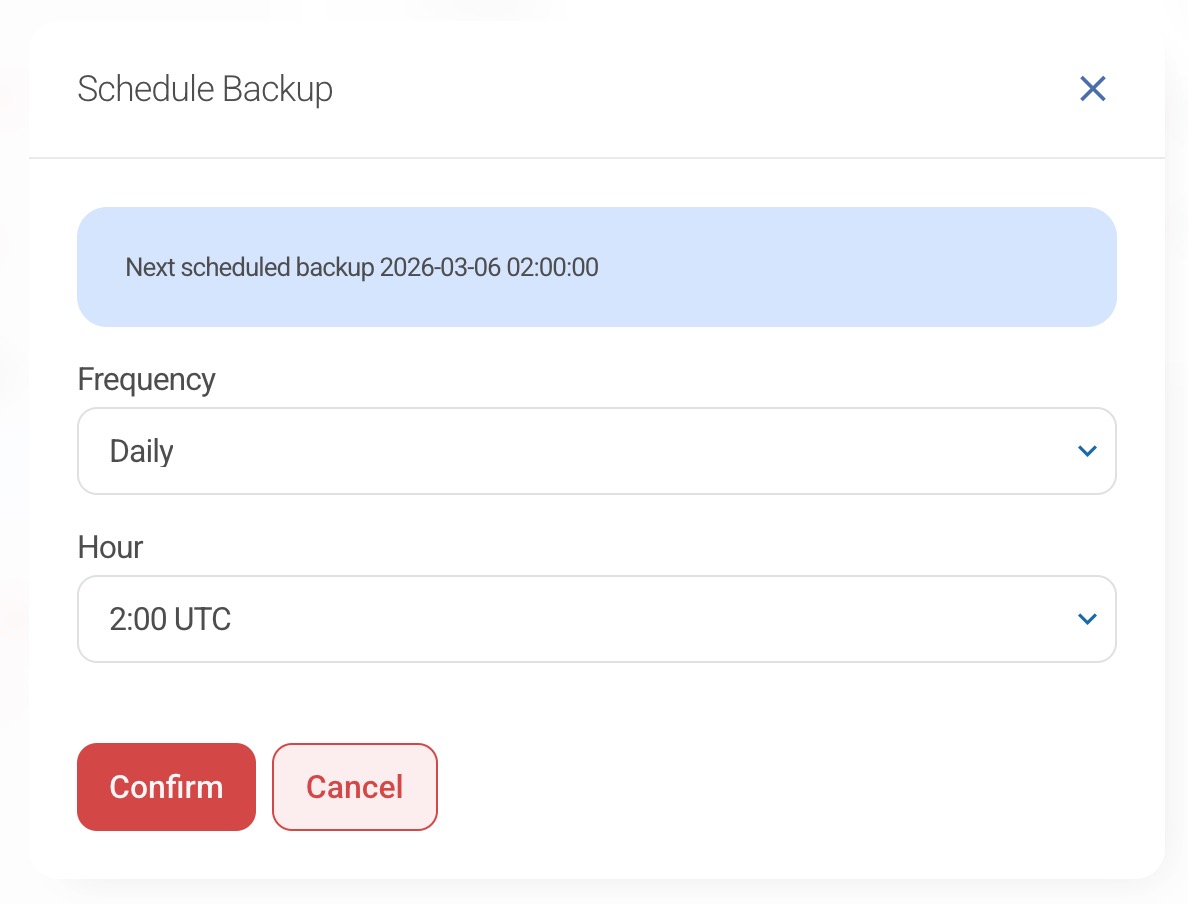Viewport: 1188px width, 904px height.
Task: Click the "Next scheduled backup" text
Action: click(250, 267)
